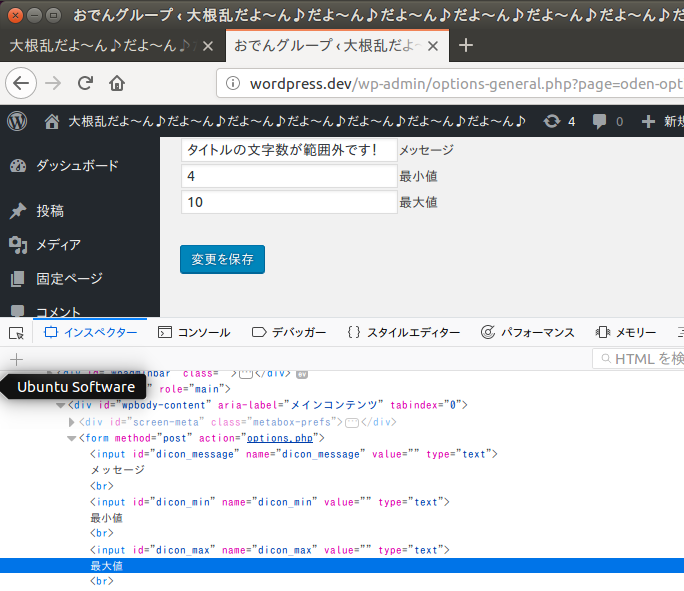Click the media library icon
The image size is (684, 591).
point(18,245)
